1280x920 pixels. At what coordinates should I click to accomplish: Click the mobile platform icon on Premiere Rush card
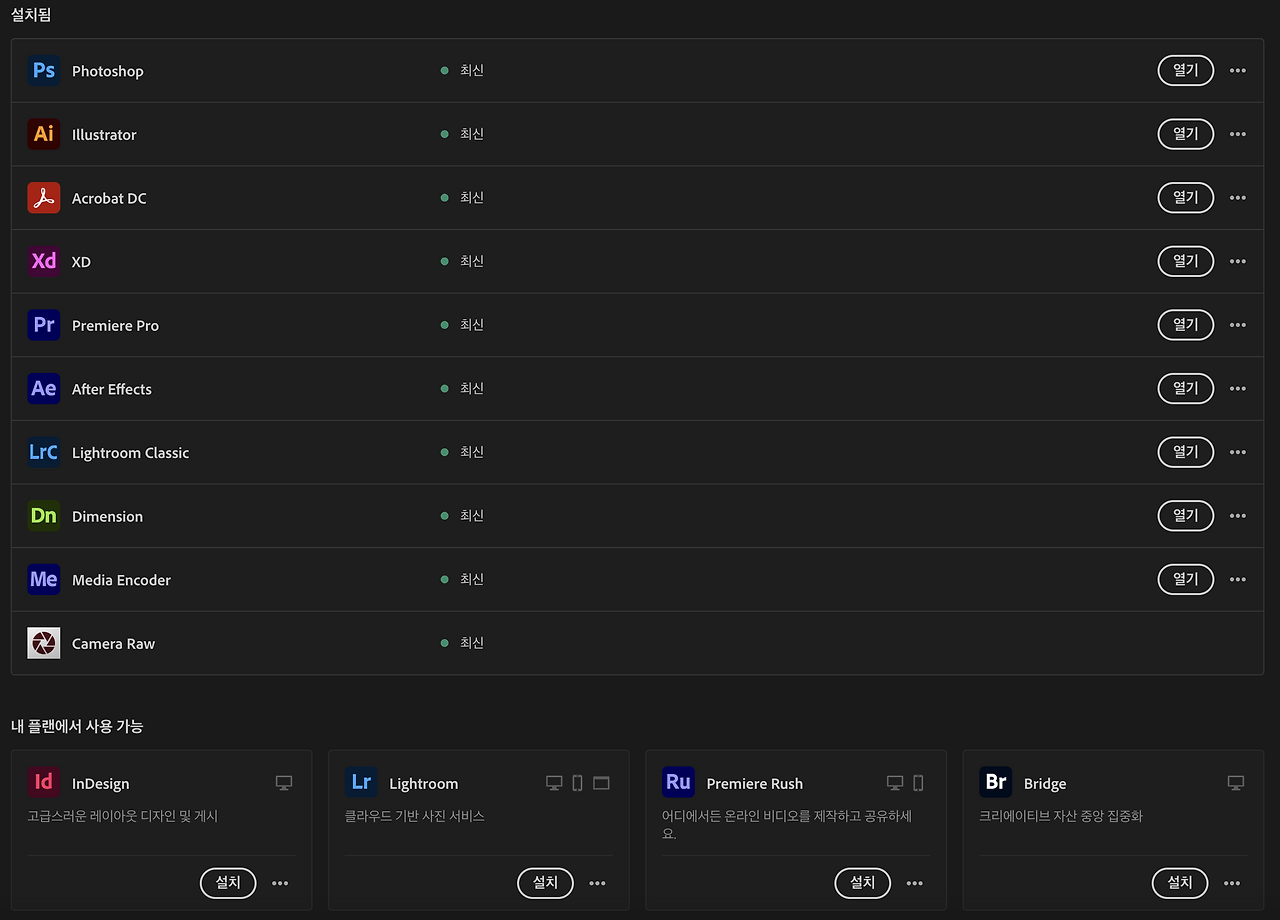click(x=918, y=783)
